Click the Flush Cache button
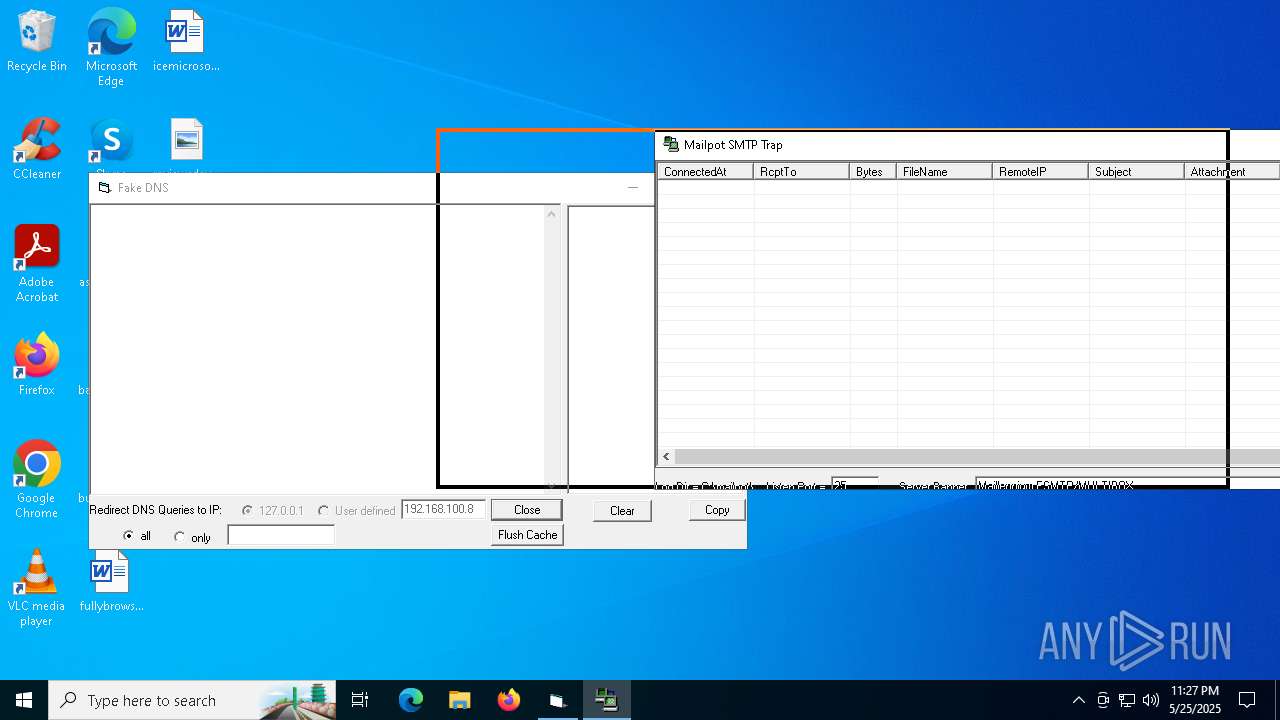Screen dimensions: 1280x720 coord(527,535)
